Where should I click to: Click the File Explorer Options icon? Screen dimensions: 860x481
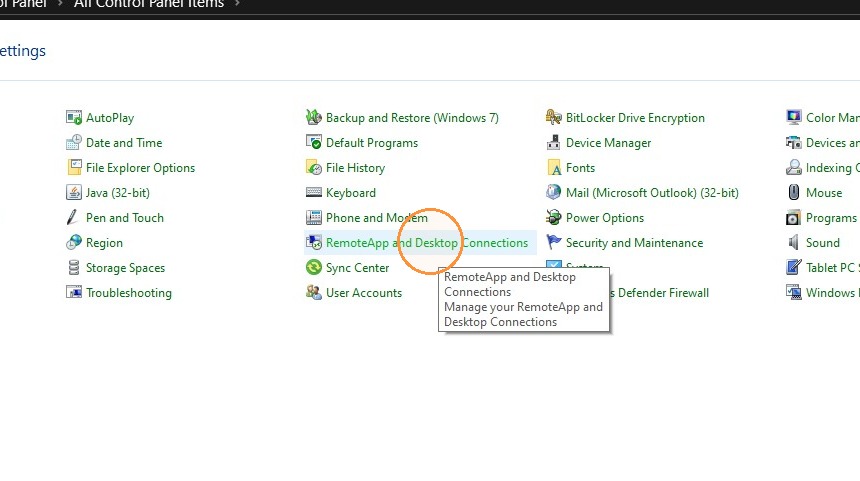73,167
